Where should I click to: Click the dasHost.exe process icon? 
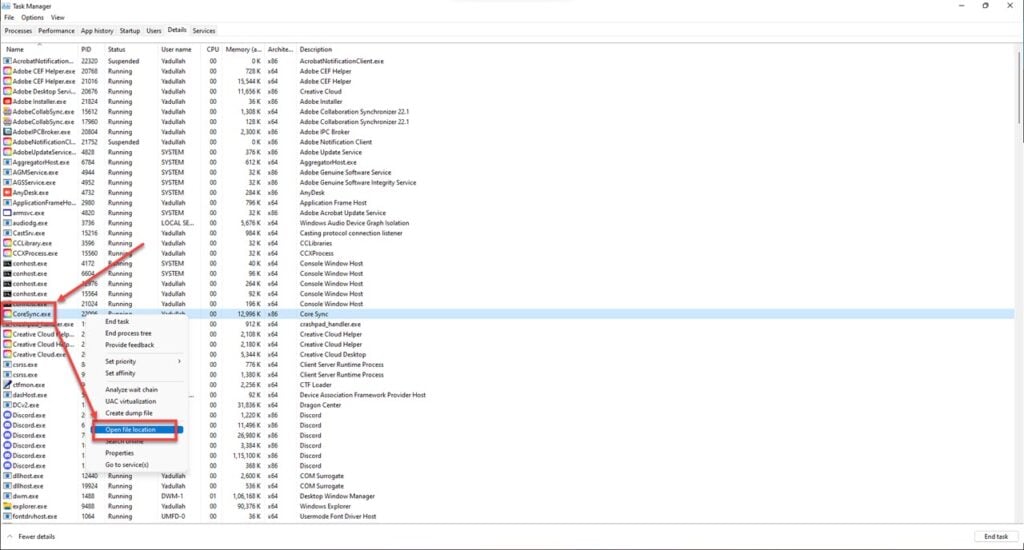pyautogui.click(x=7, y=395)
